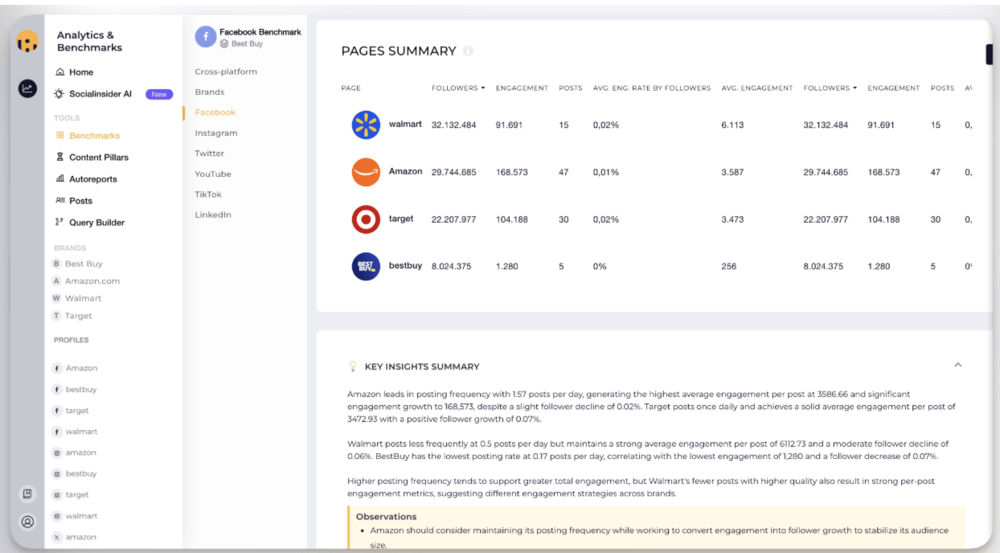Click walmart followers value 32.132.484
The width and height of the screenshot is (1000, 553).
[x=453, y=125]
